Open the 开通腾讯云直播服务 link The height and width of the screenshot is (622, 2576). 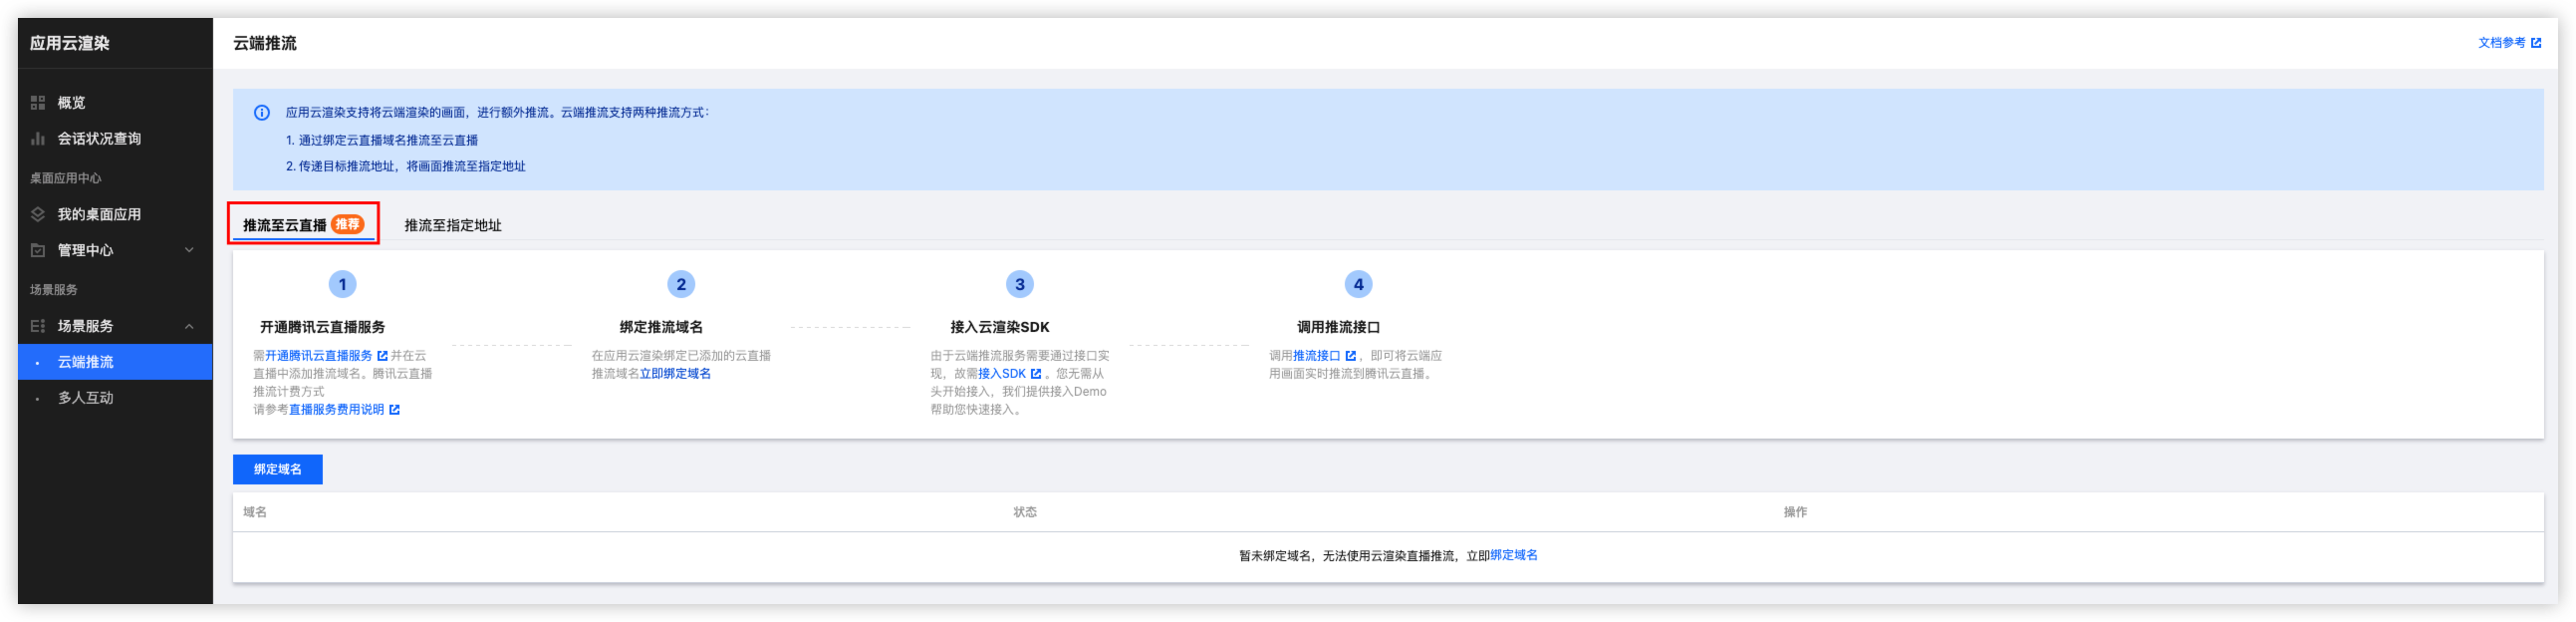point(319,356)
